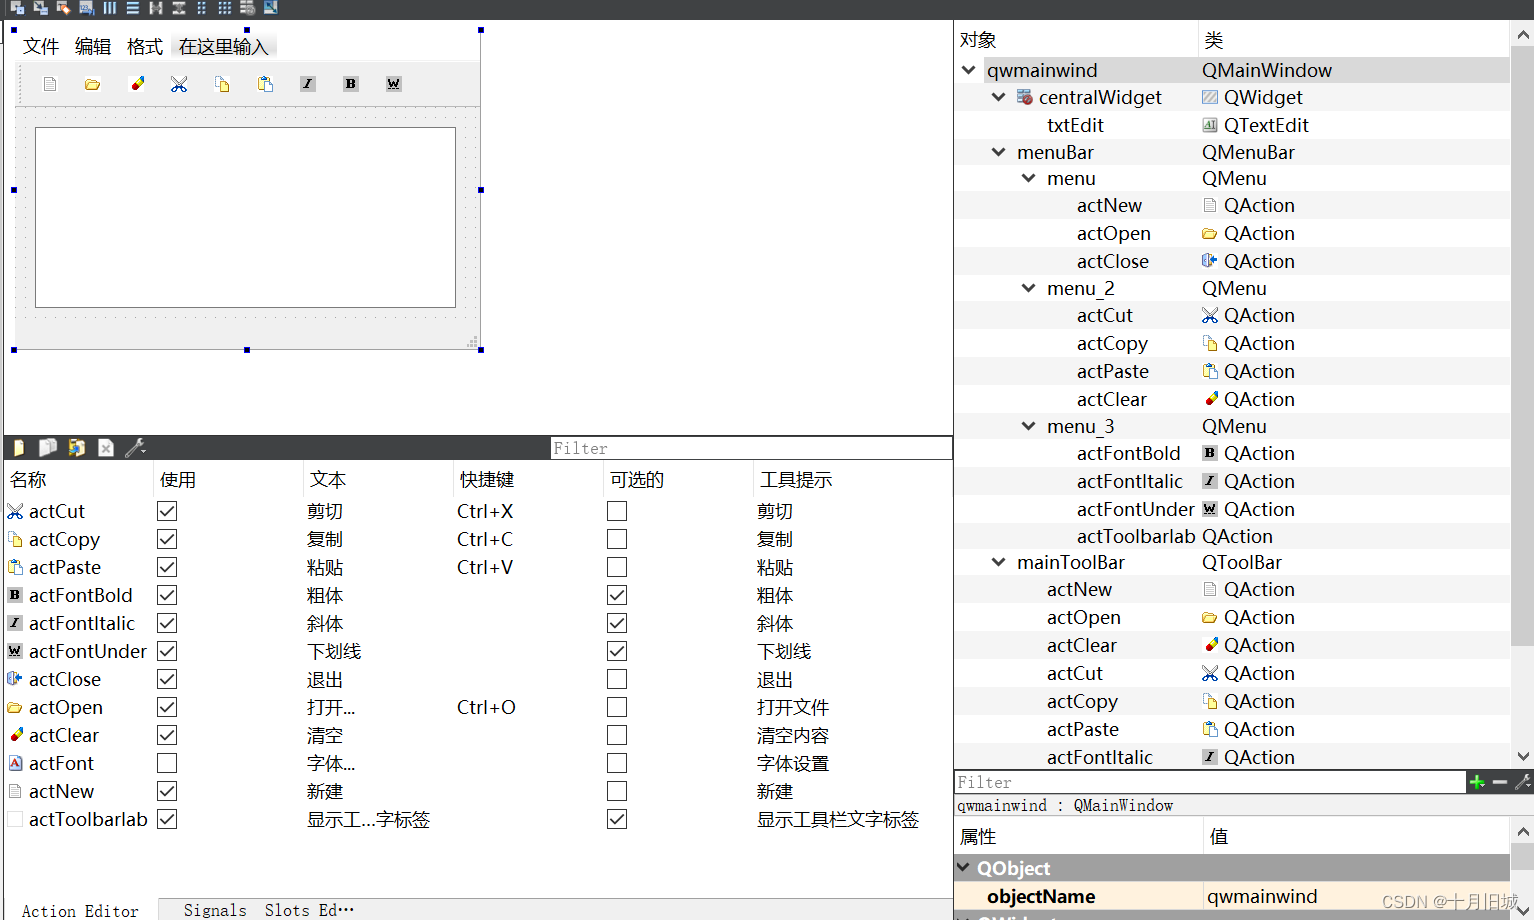Screen dimensions: 1534x920
Task: Open the wrench dropdown in Action Editor toolbar
Action: point(136,447)
